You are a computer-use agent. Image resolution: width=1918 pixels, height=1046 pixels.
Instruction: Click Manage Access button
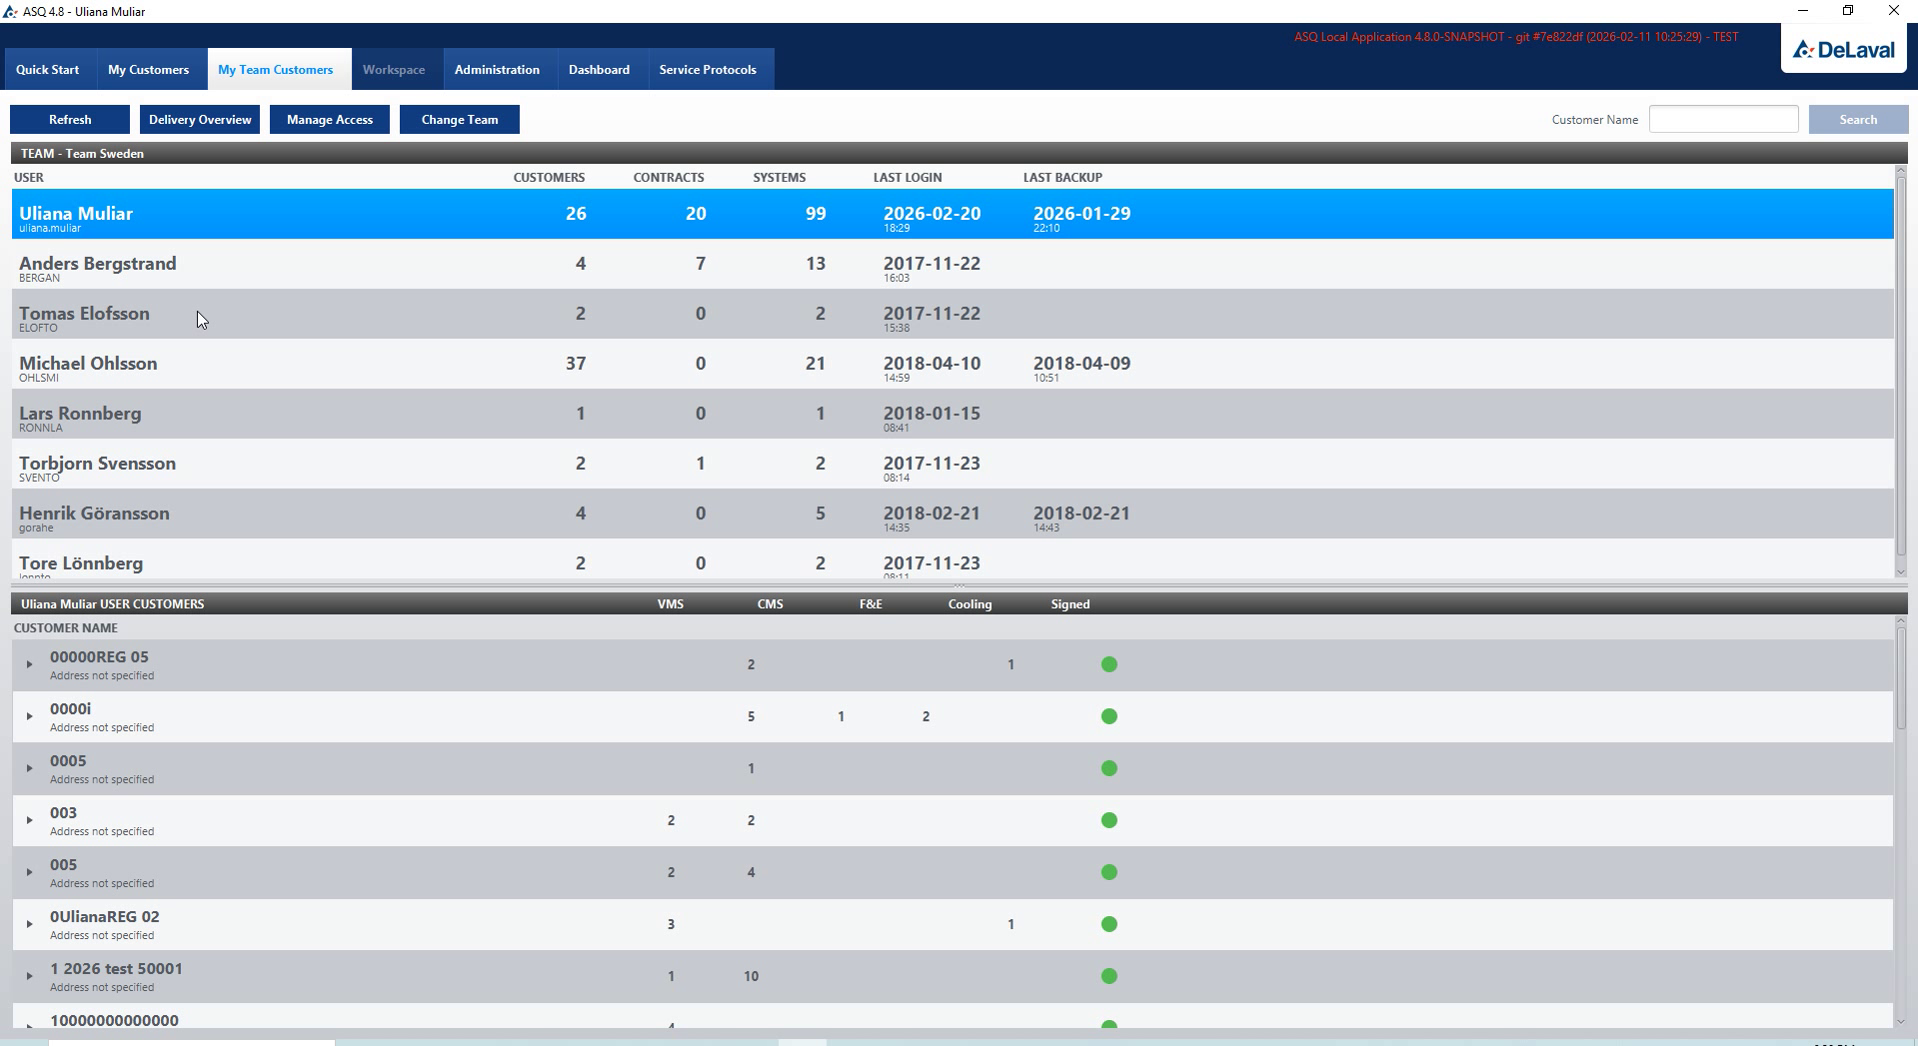tap(330, 120)
